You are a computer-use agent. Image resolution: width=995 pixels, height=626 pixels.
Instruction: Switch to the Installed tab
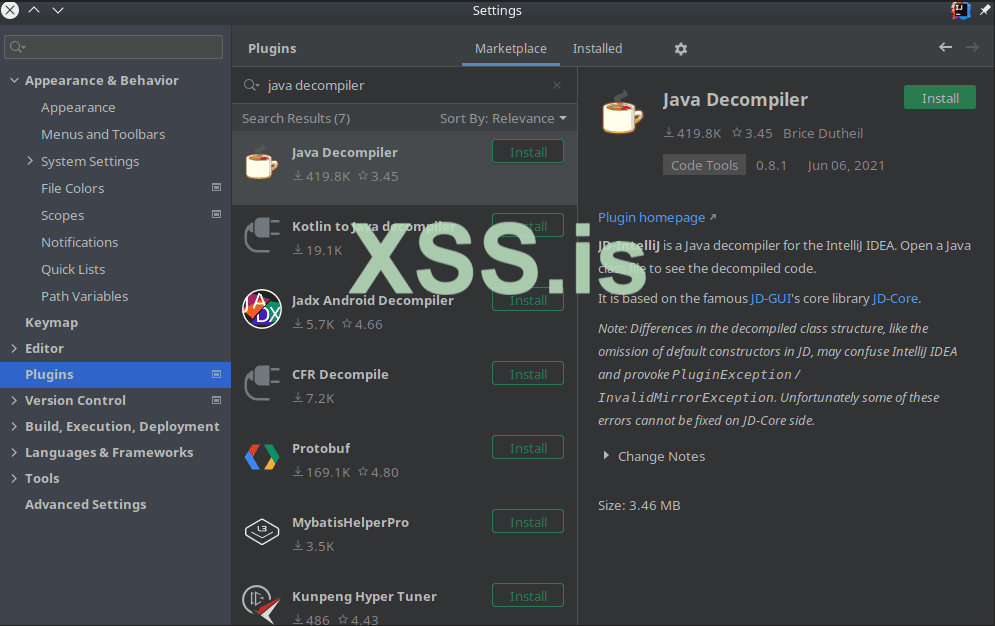pos(597,48)
